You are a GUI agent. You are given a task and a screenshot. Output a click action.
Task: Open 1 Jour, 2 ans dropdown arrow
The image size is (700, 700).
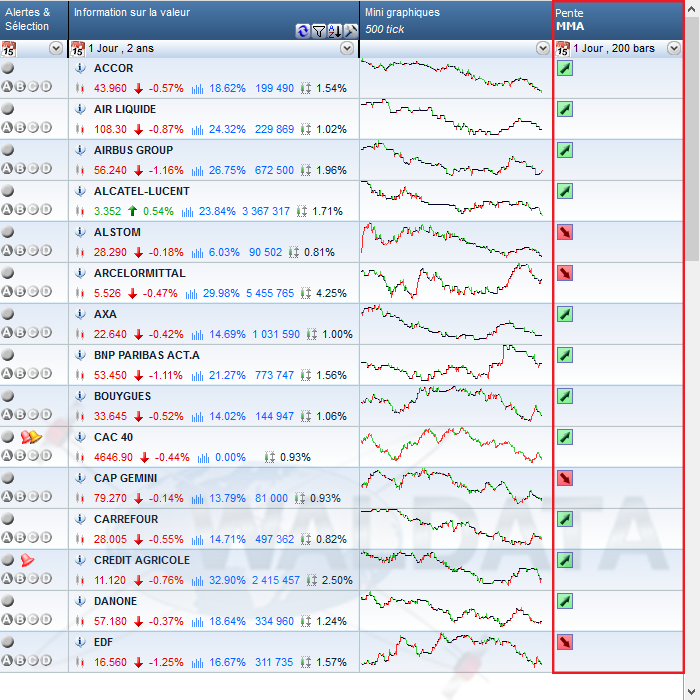pyautogui.click(x=347, y=48)
